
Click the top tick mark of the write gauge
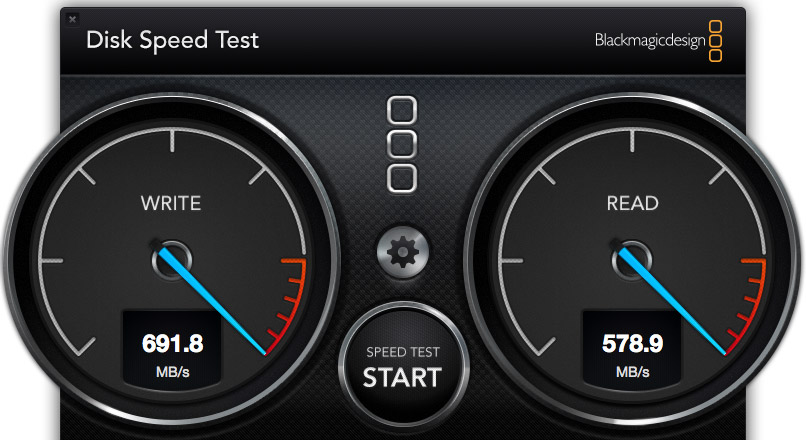(172, 141)
